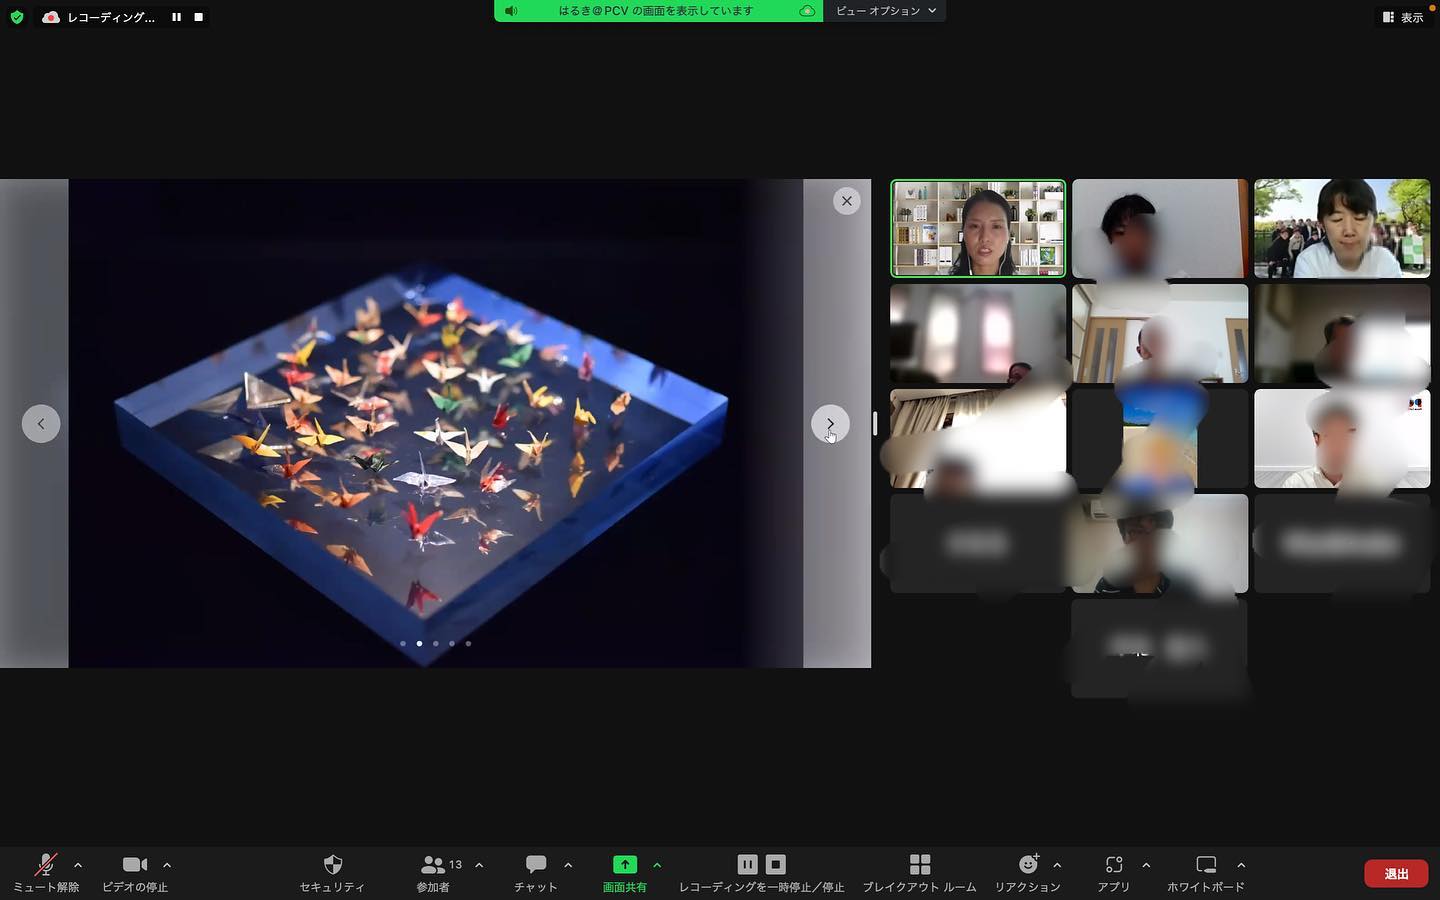1440x900 pixels.
Task: Unmute the microphone in the Zoom toolbar
Action: click(x=46, y=865)
